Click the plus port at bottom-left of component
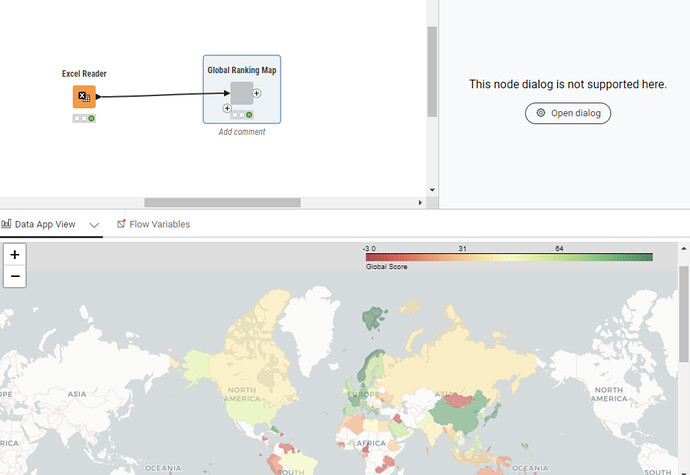 coord(227,107)
